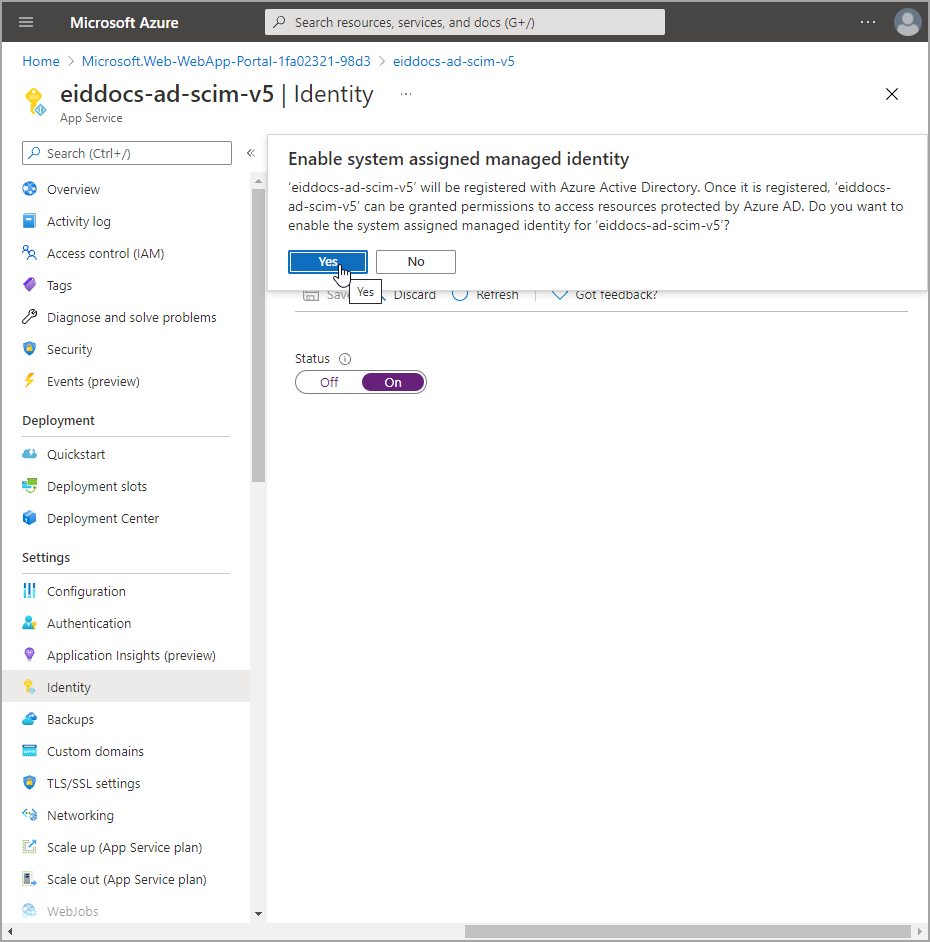The width and height of the screenshot is (930, 942).
Task: Collapse the sidebar with double chevron
Action: coord(251,153)
